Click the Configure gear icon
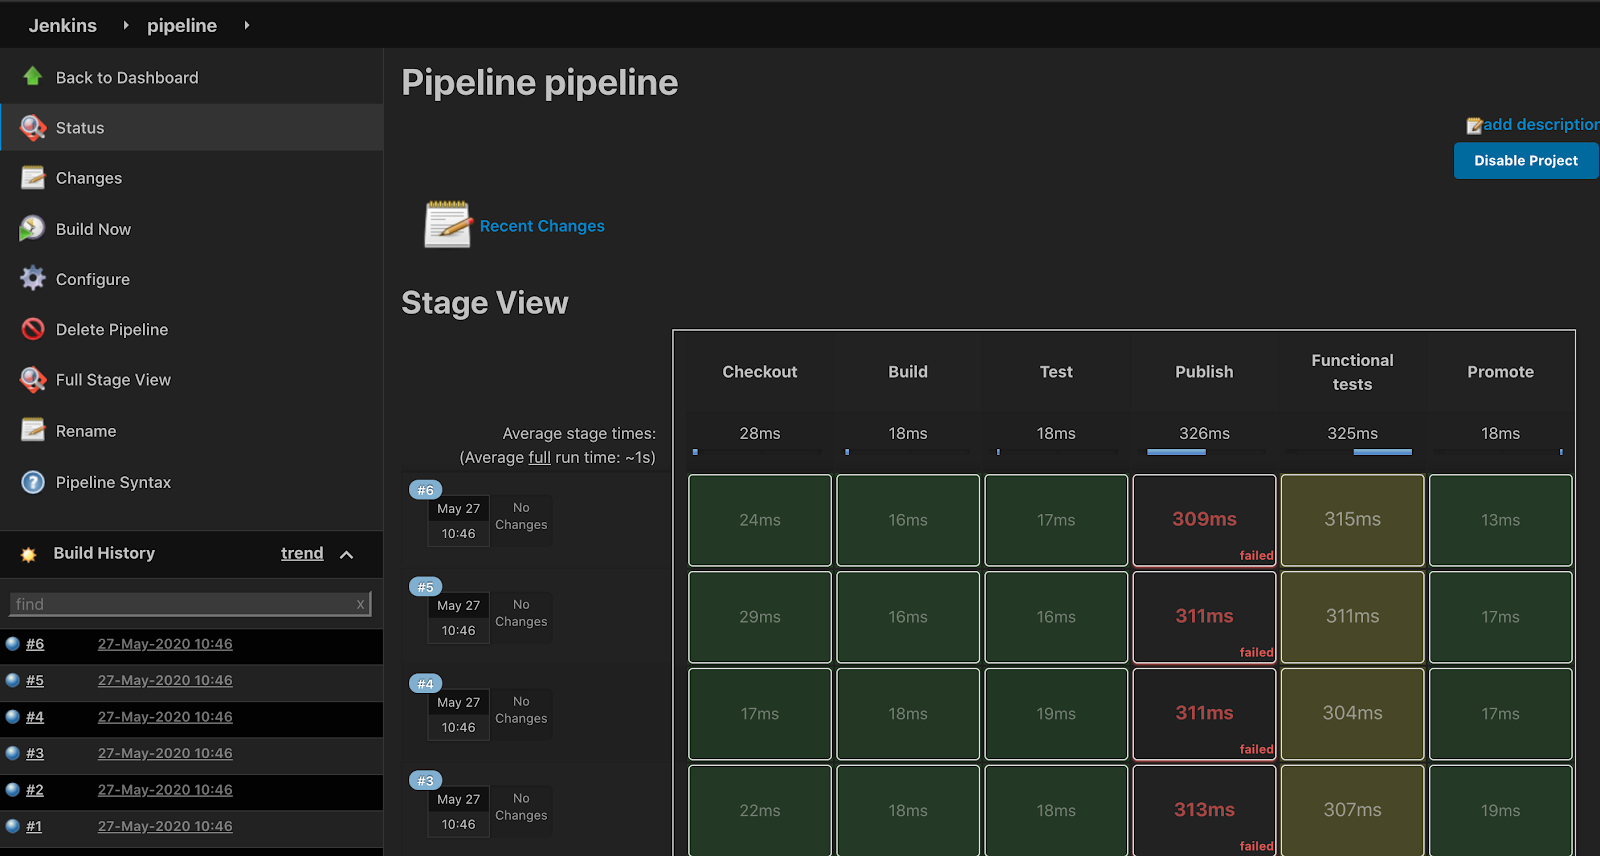The height and width of the screenshot is (856, 1600). [33, 278]
